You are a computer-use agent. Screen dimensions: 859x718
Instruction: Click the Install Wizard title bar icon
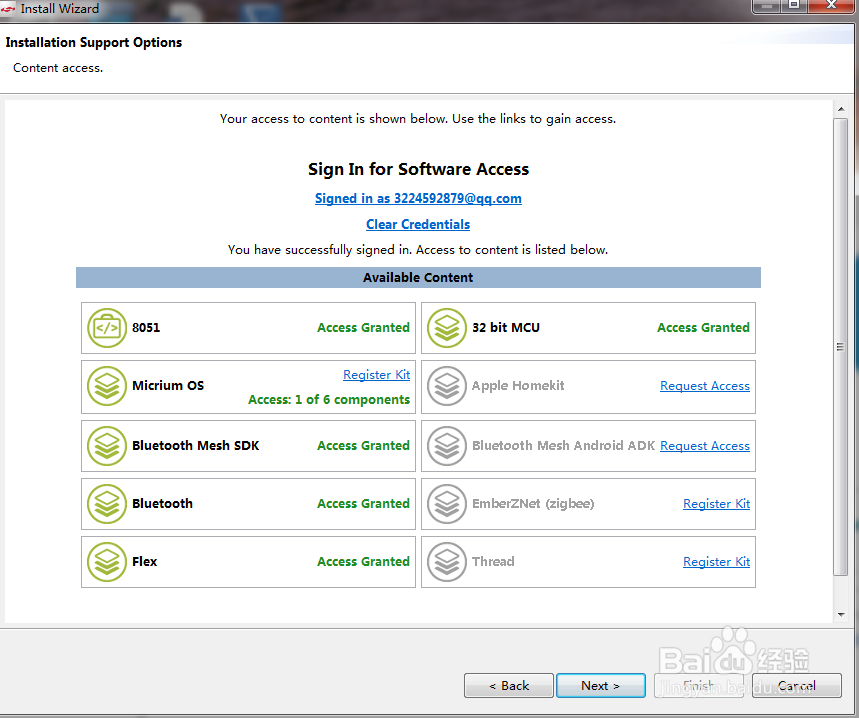(8, 9)
